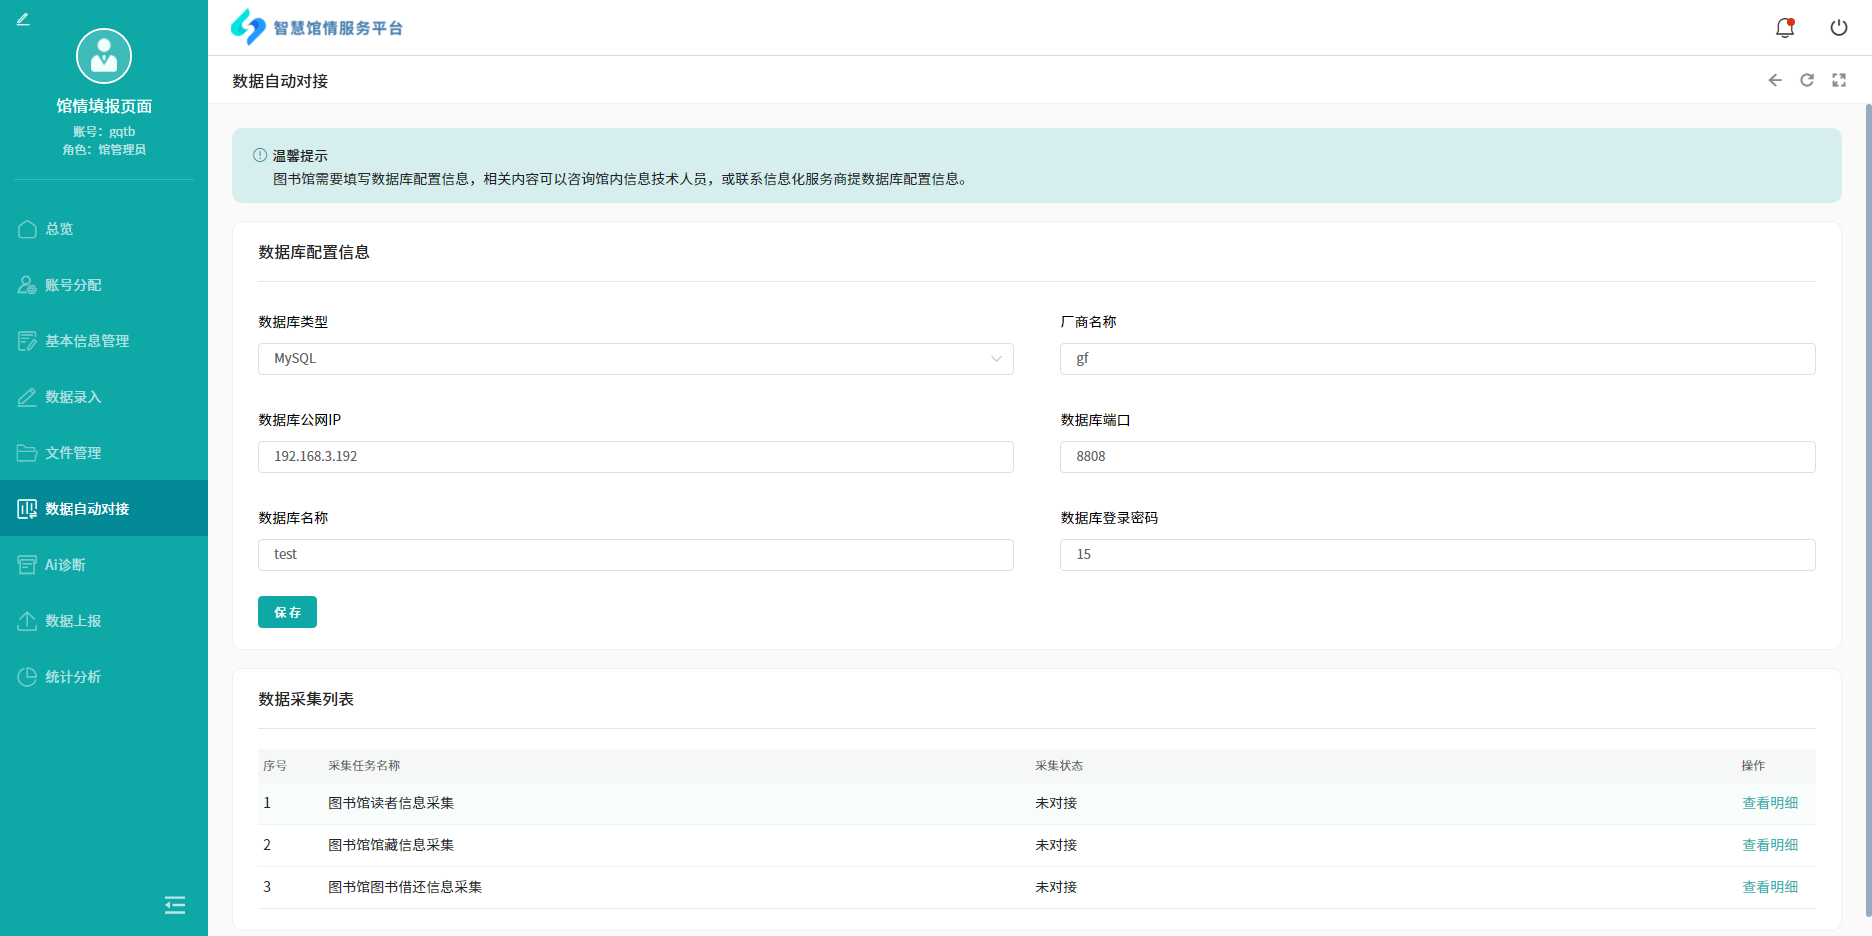Image resolution: width=1872 pixels, height=936 pixels.
Task: Toggle fullscreen with the expand icon
Action: [x=1838, y=80]
